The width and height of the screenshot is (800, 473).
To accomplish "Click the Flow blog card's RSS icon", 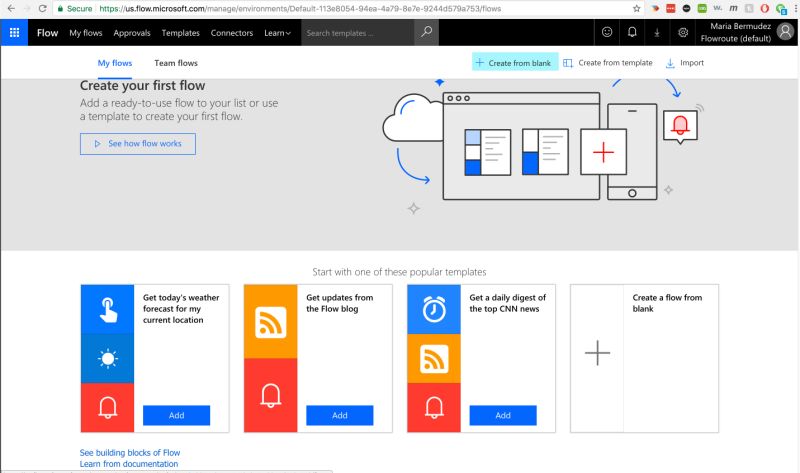I will (270, 322).
